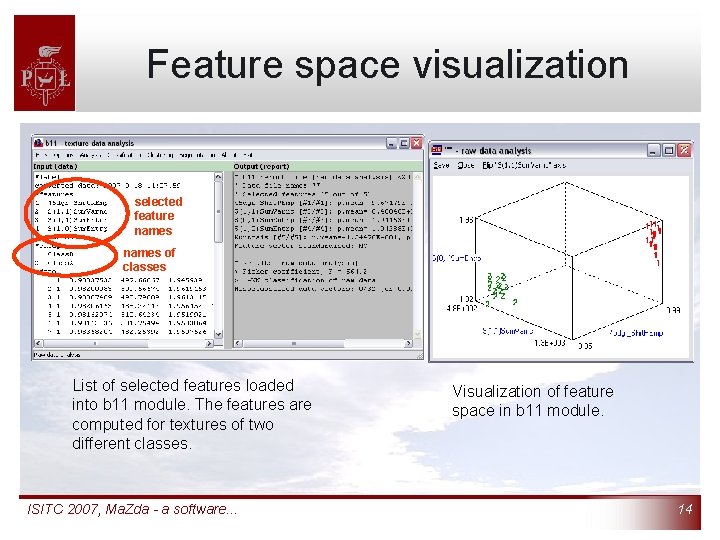
Task: Click the 'Output (report)' panel header
Action: [x=261, y=166]
